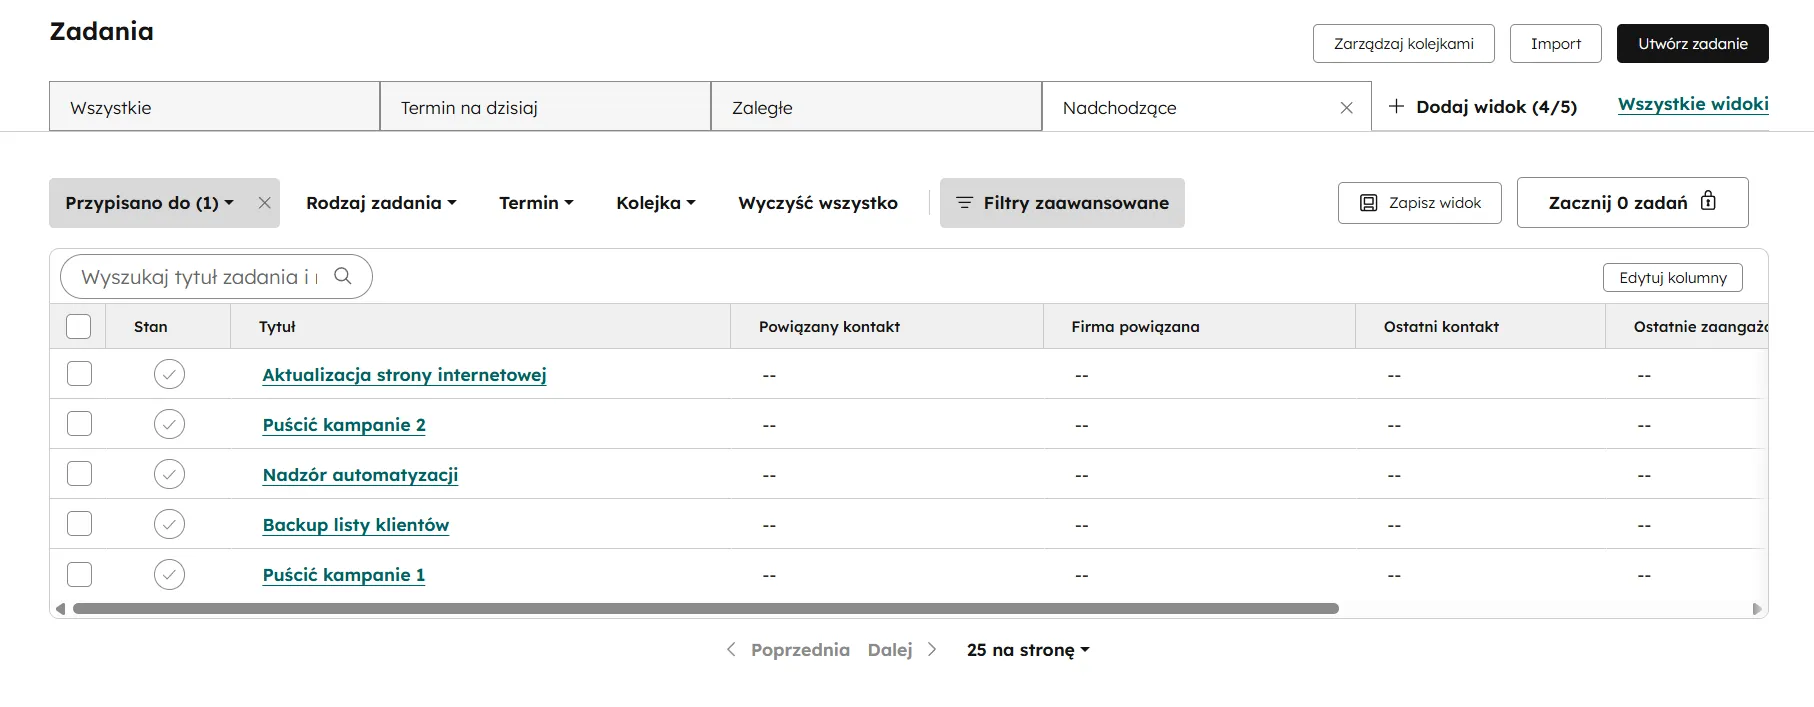Open the 'Wszystkie widoki' link

1692,104
